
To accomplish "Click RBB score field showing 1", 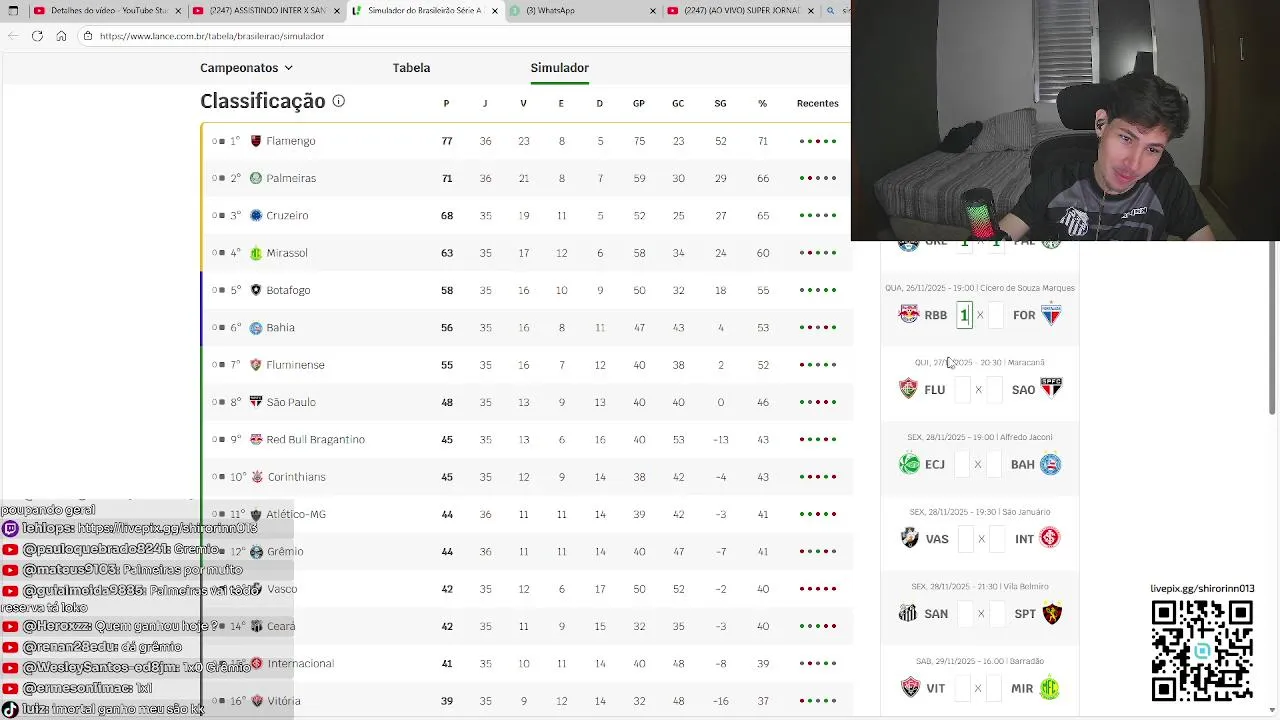I will (964, 315).
